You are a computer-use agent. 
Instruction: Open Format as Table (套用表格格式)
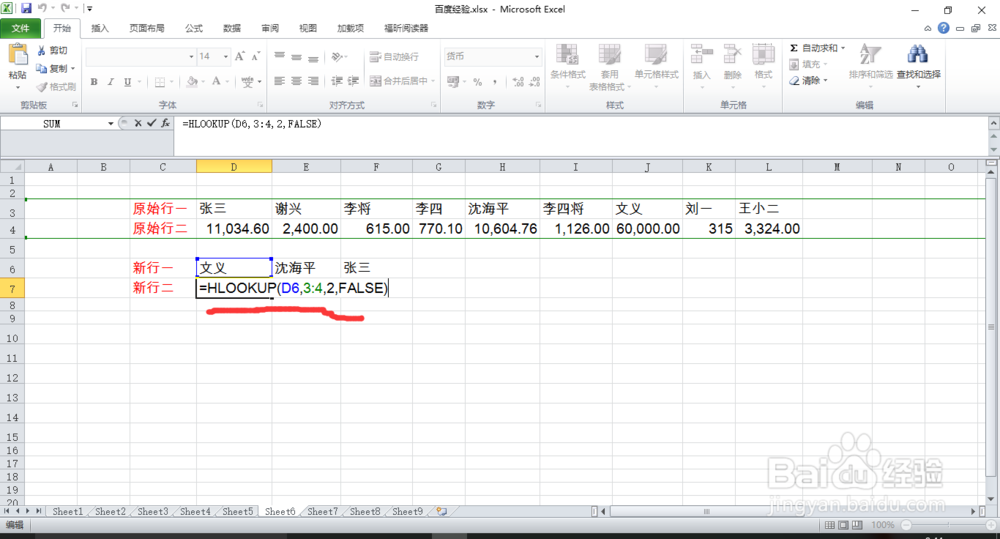point(609,67)
